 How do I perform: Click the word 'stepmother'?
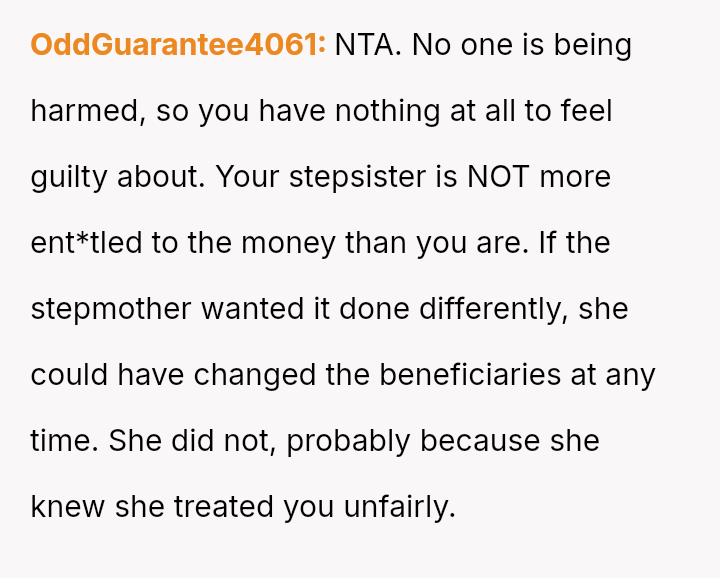coord(111,308)
